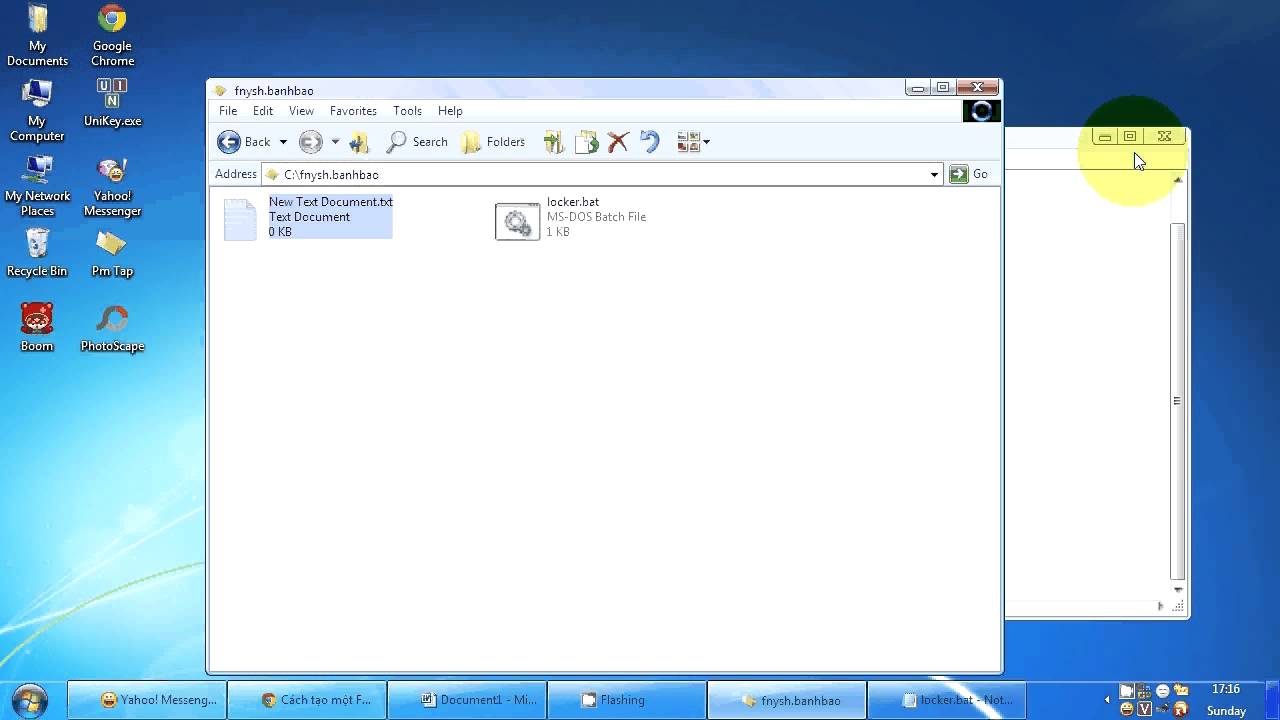
Task: Click the Copy To toolbar icon
Action: 586,142
